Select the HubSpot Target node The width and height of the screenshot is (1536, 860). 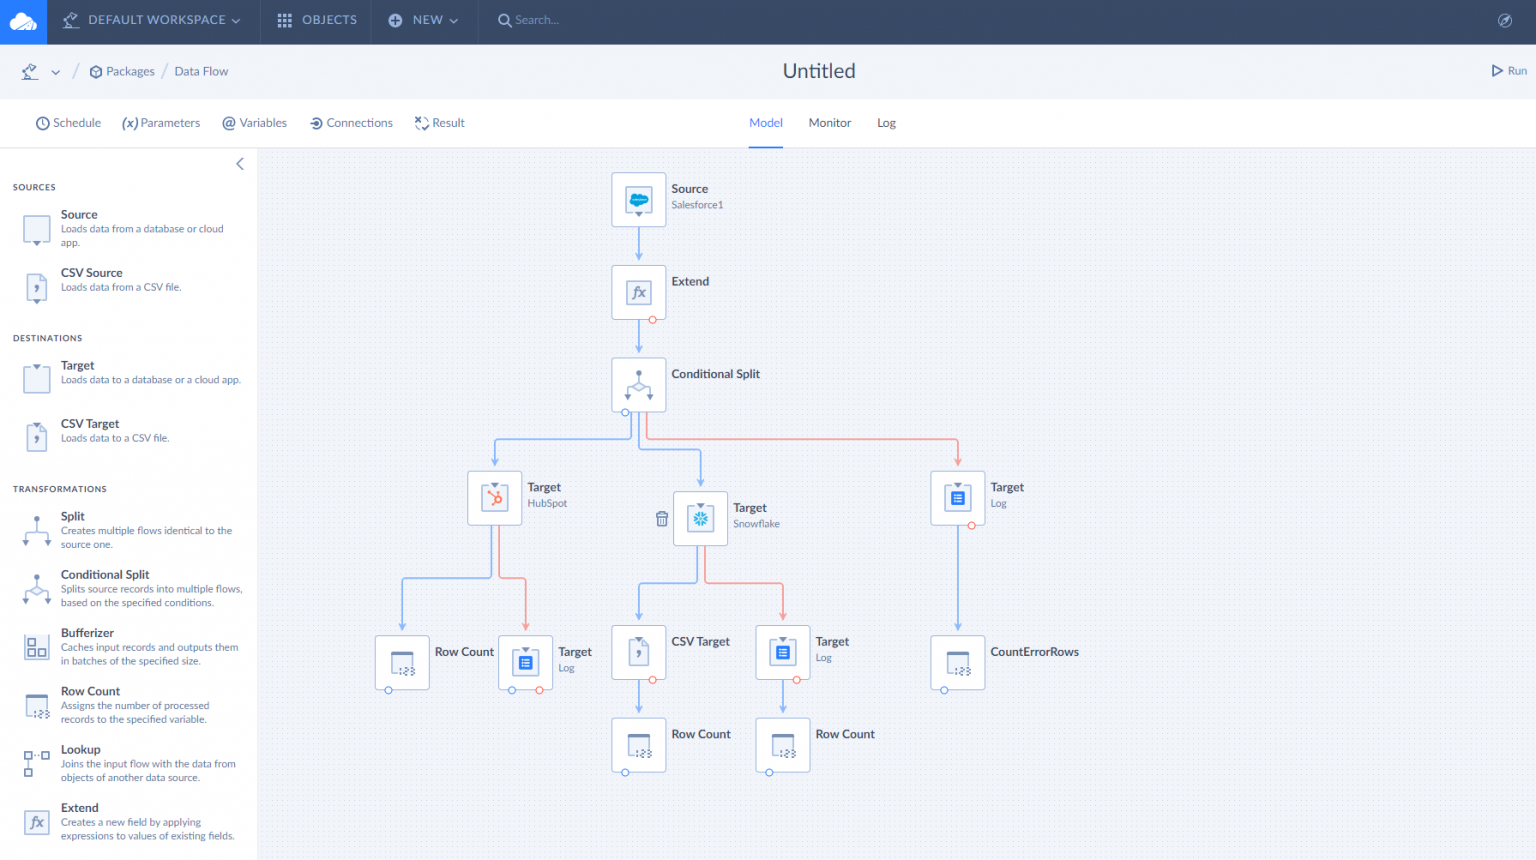494,498
